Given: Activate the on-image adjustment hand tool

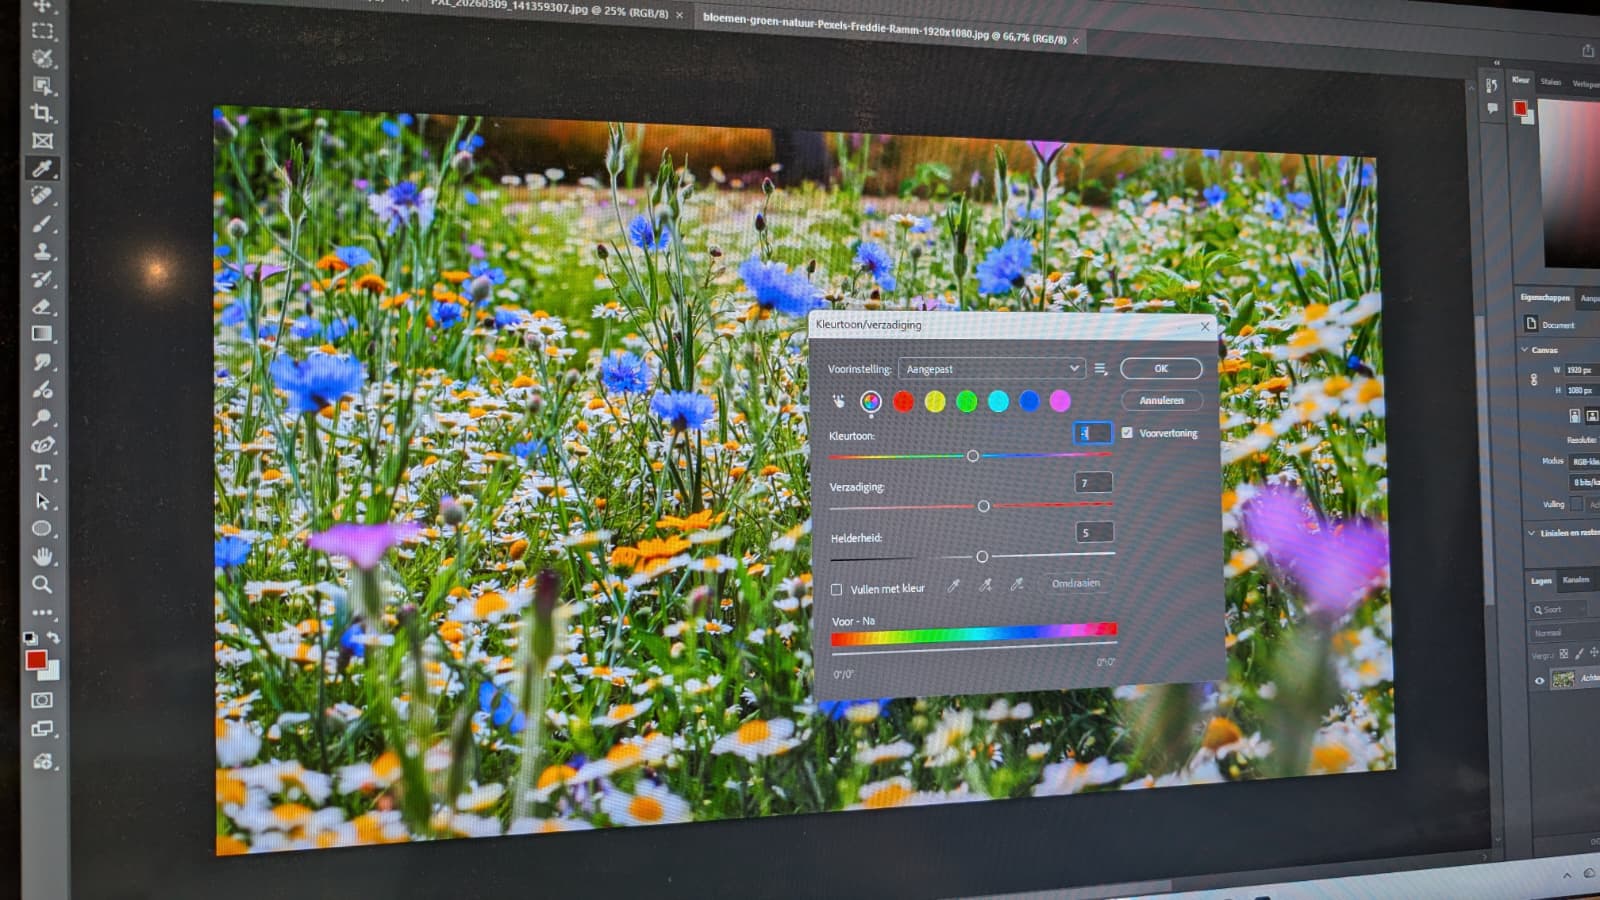Looking at the screenshot, I should click(x=838, y=400).
